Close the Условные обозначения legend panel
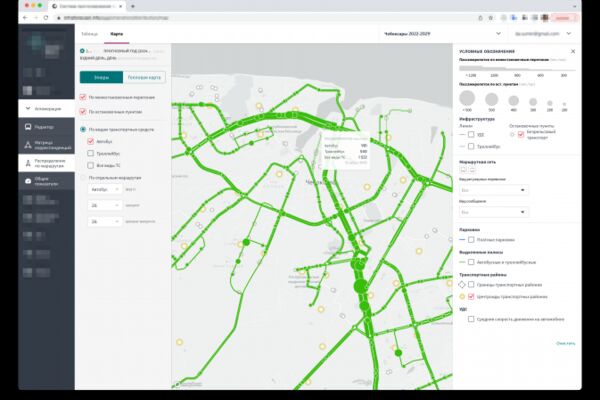The image size is (600, 400). pos(573,51)
